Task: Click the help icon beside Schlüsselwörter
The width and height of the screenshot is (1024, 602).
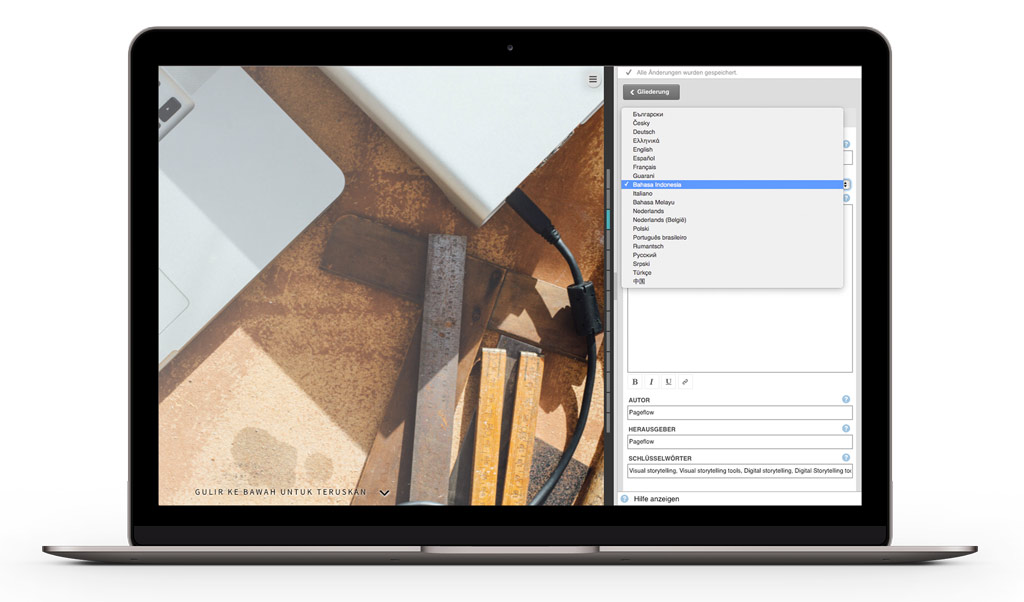Action: click(846, 458)
